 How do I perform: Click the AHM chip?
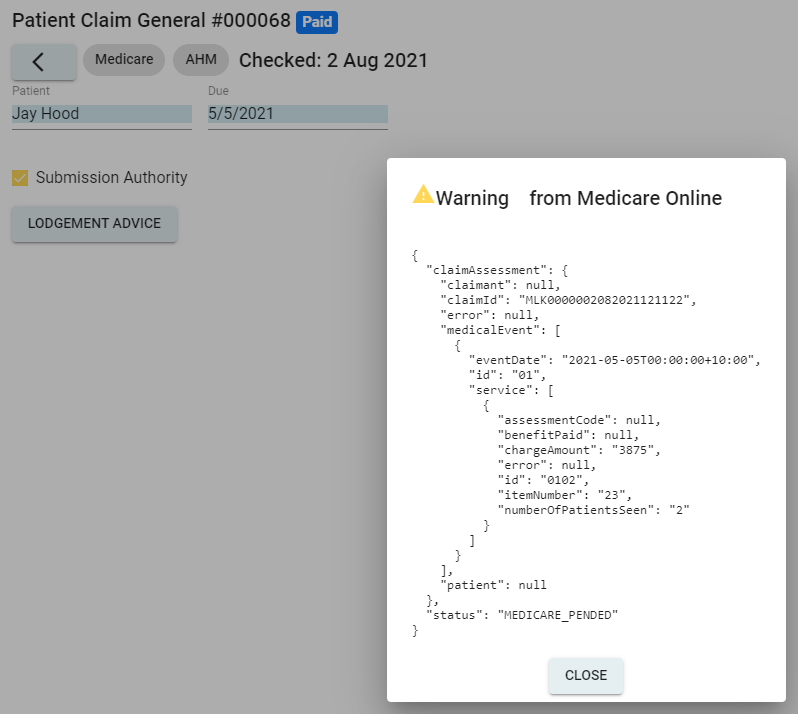click(201, 60)
